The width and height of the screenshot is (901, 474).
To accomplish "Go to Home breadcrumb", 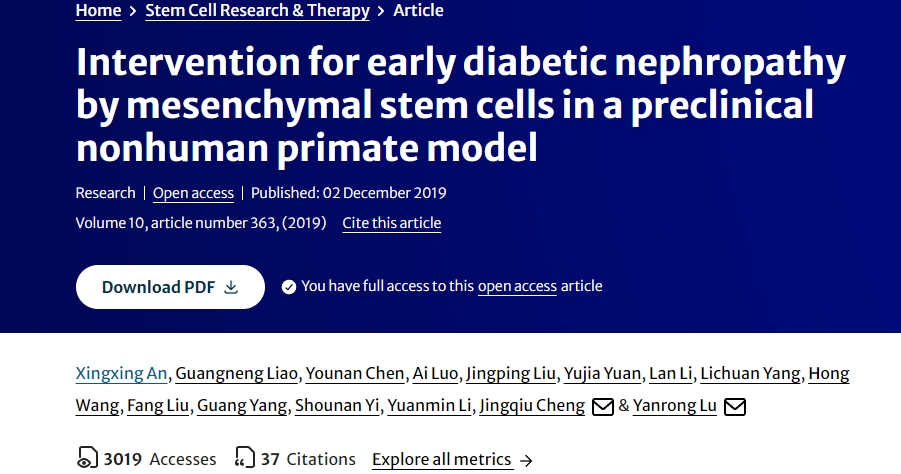I will (98, 11).
